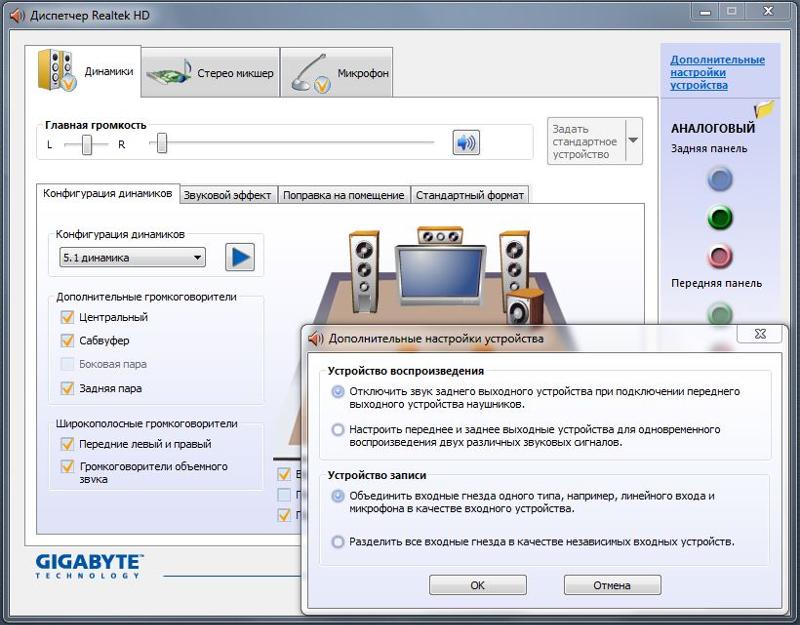Open the Конфигурация динамиков tab
Image resolution: width=800 pixels, height=625 pixels.
coord(108,194)
